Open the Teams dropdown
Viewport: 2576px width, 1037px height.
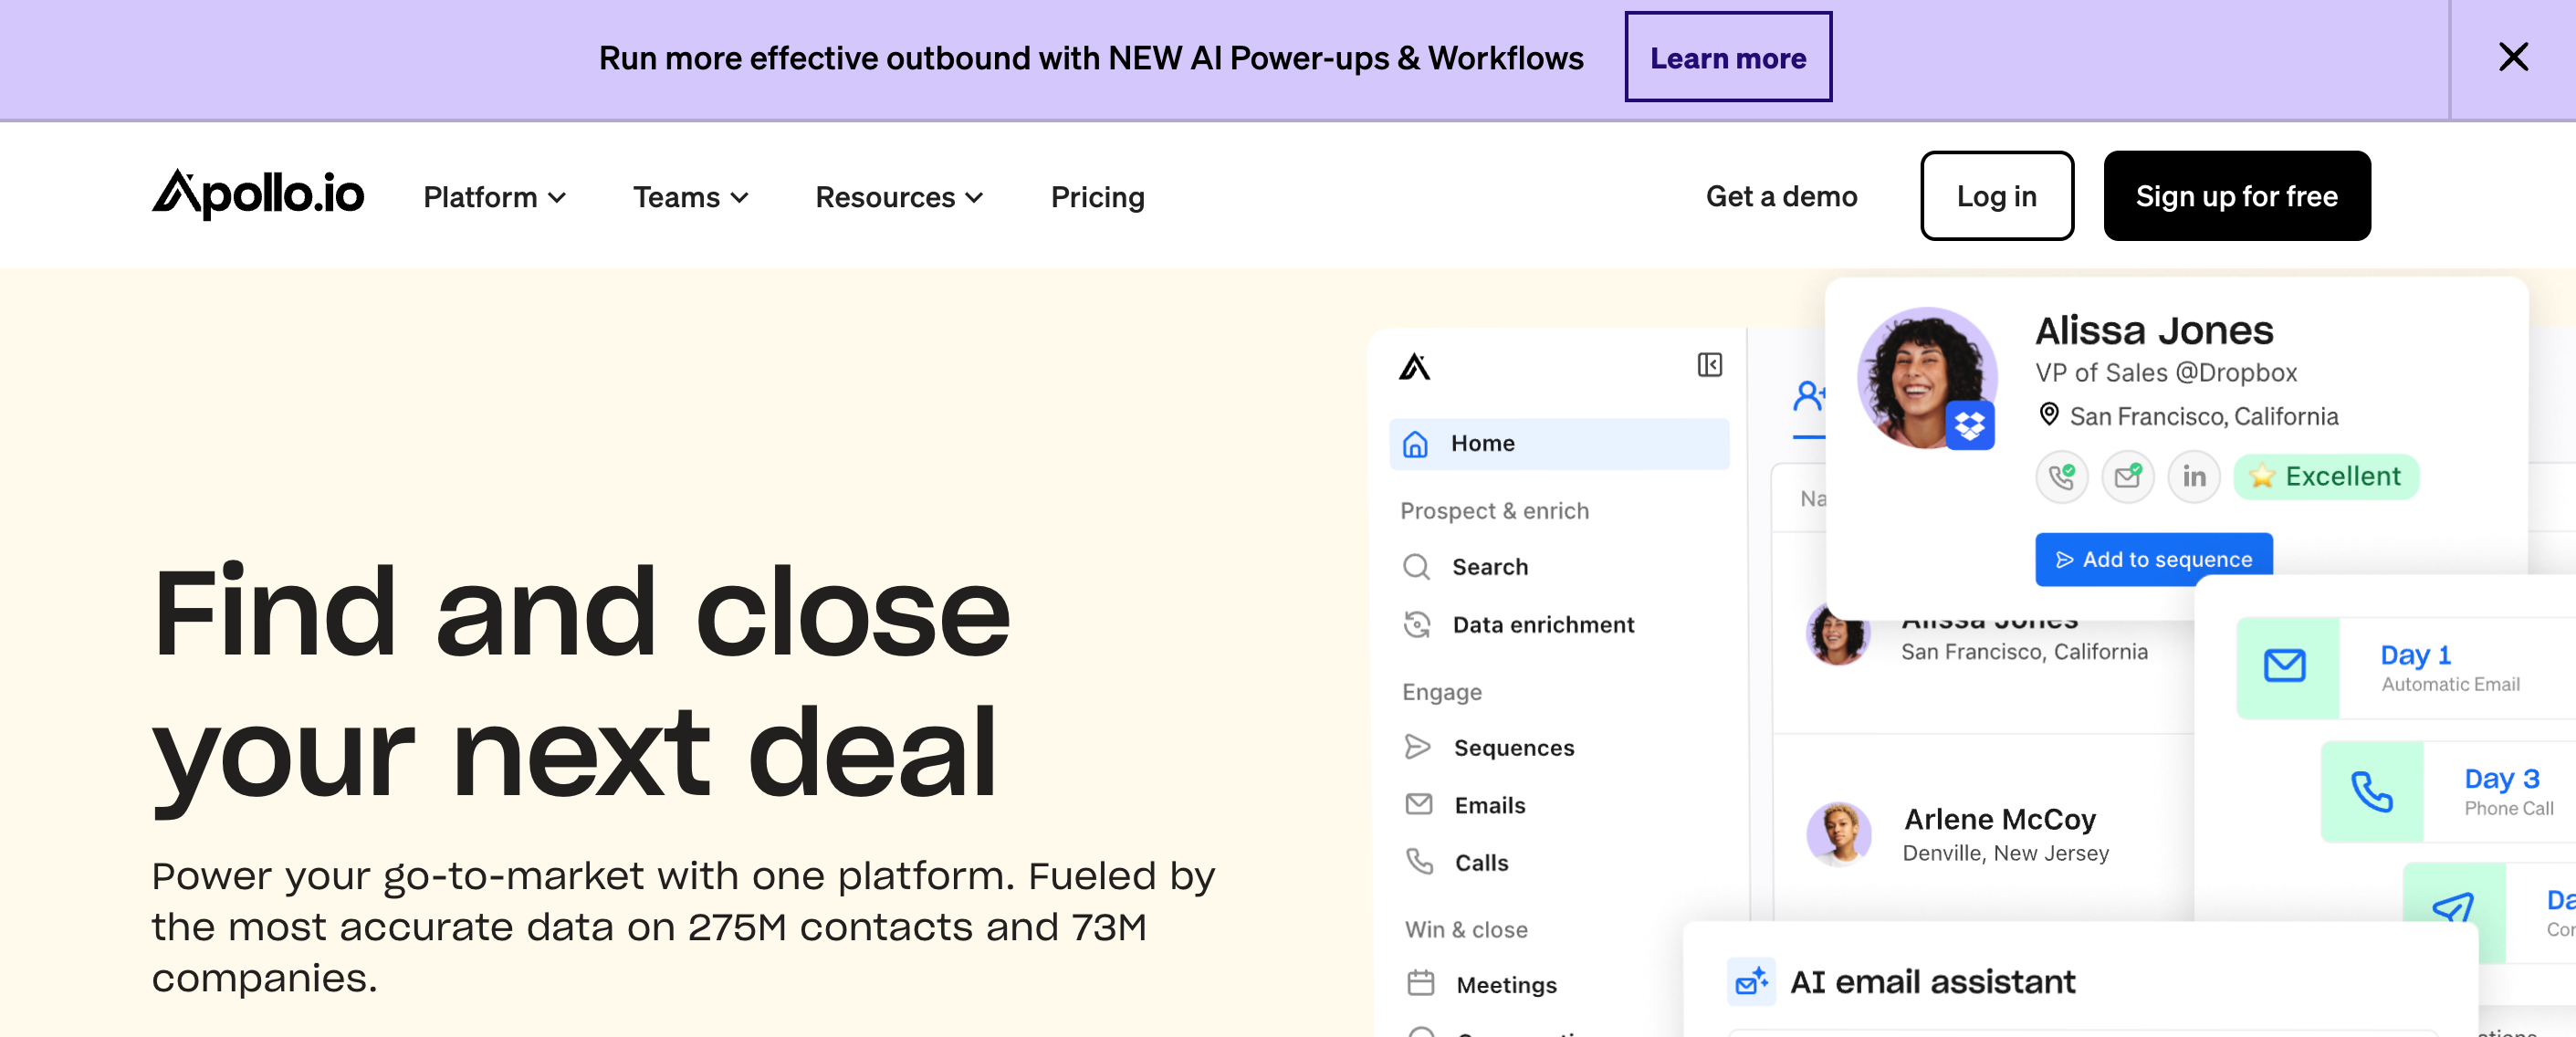click(689, 196)
